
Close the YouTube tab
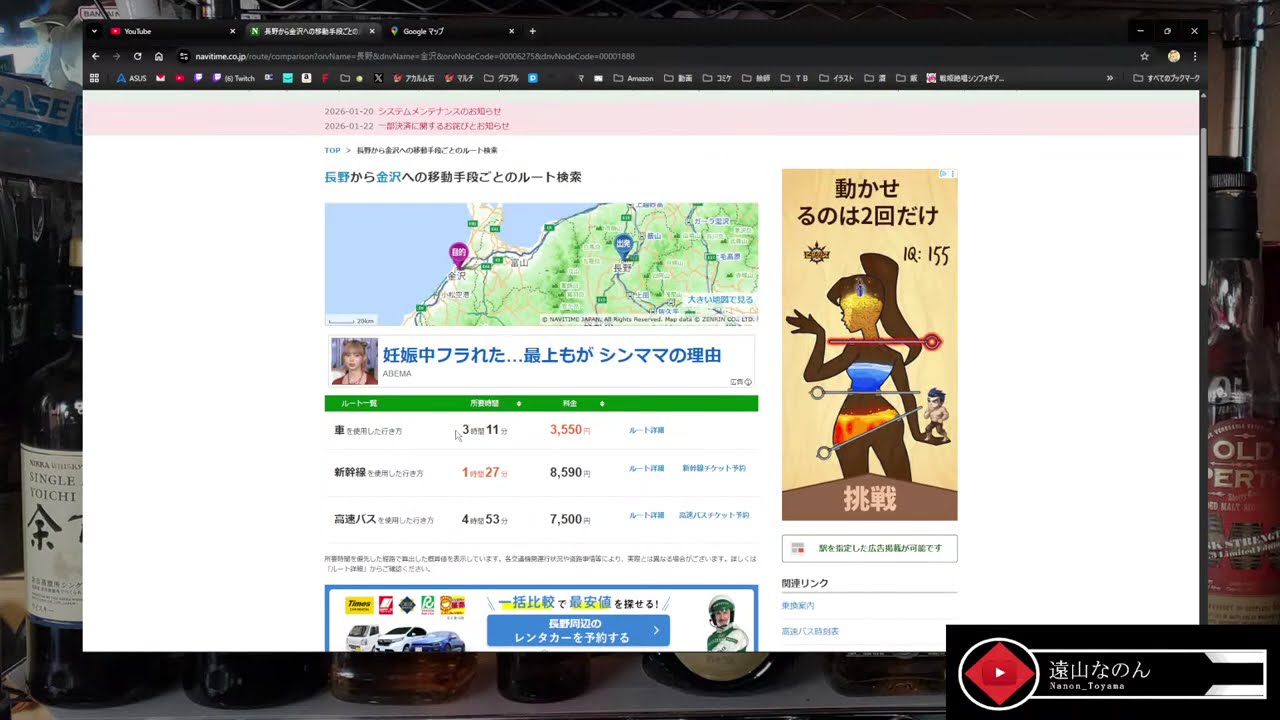tap(233, 31)
